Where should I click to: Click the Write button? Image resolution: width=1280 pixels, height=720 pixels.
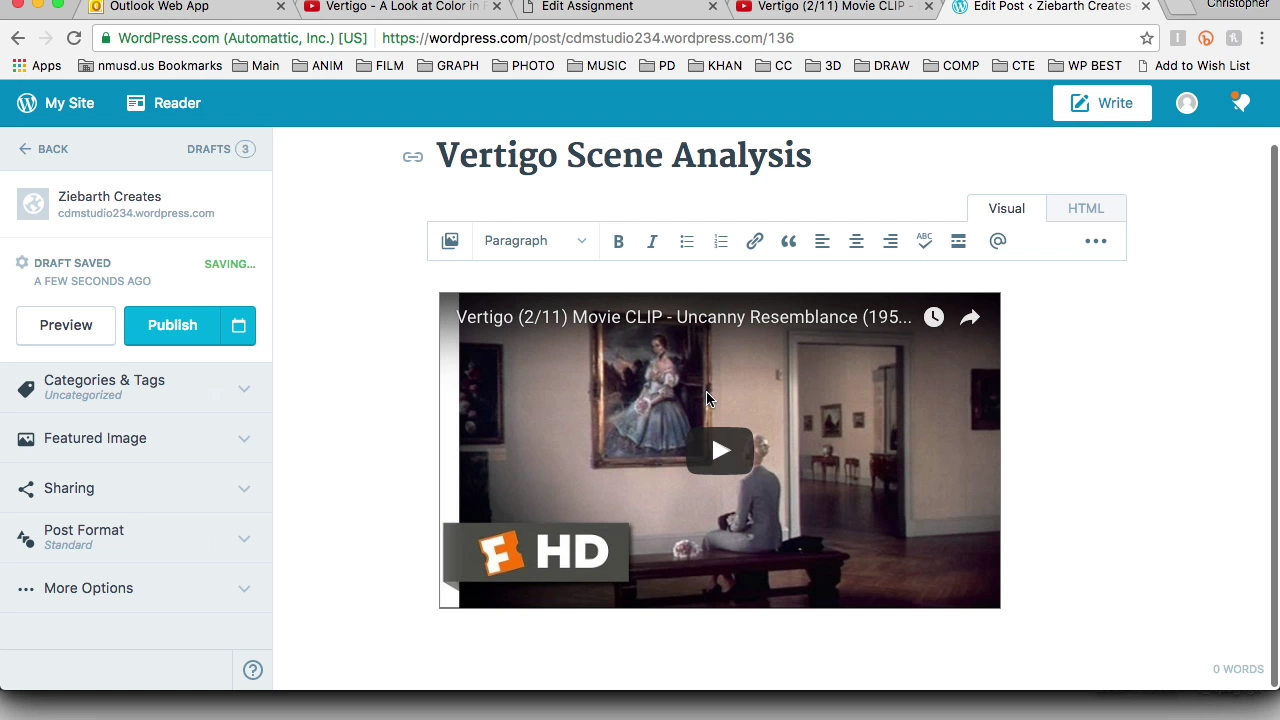1102,103
